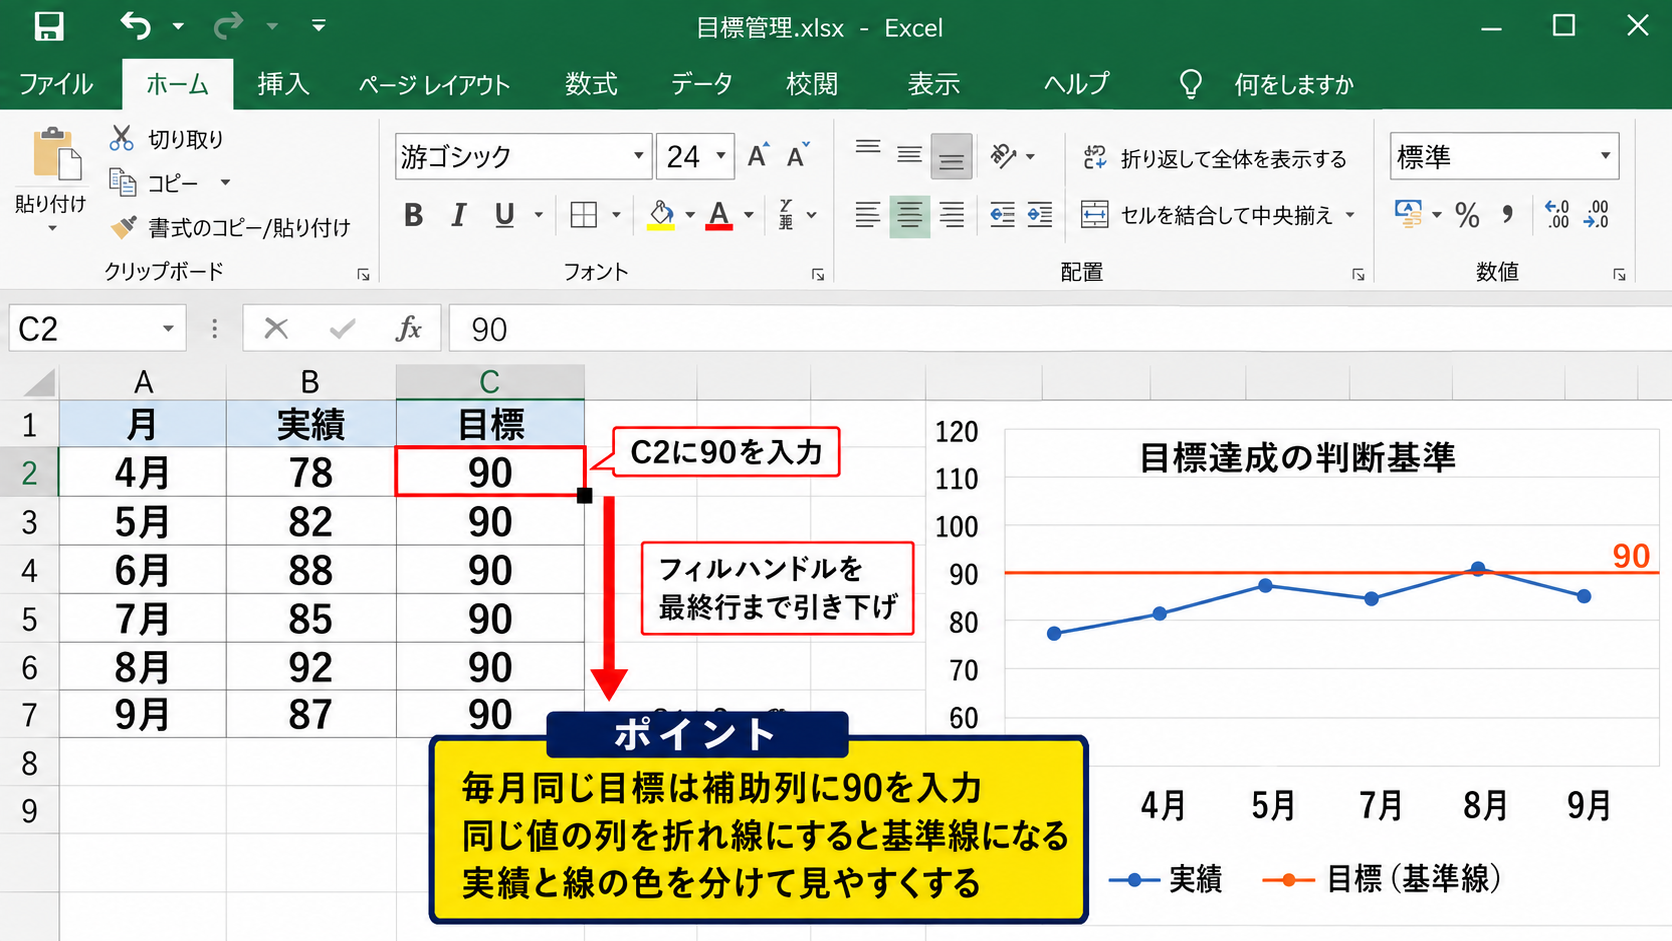
Task: Click 書式のコピー/貼り付け format painter
Action: 230,228
